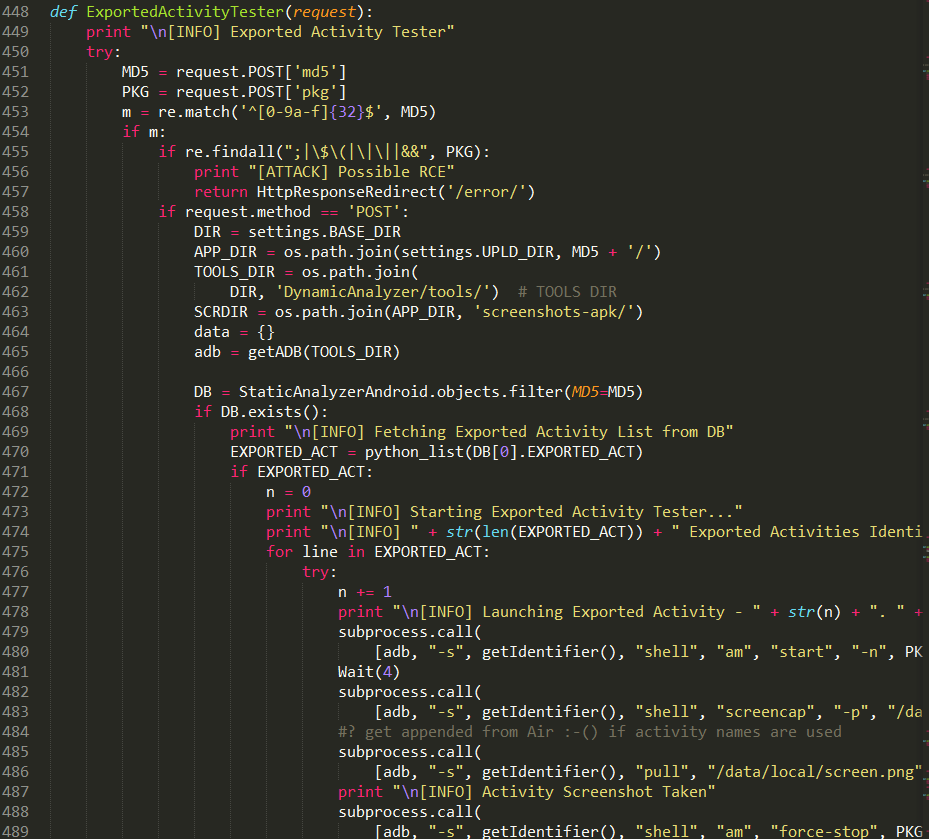This screenshot has width=929, height=839.
Task: Click the ExportedActivityTester function name
Action: tap(185, 12)
